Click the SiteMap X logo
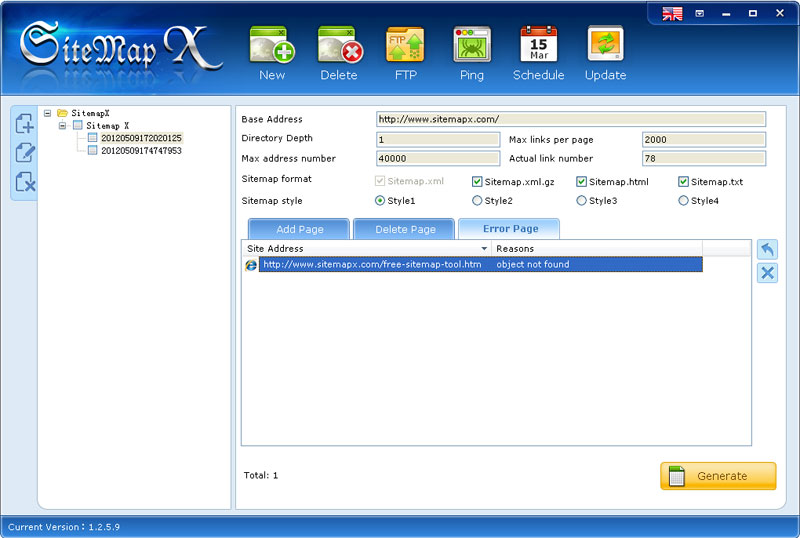 [x=121, y=47]
